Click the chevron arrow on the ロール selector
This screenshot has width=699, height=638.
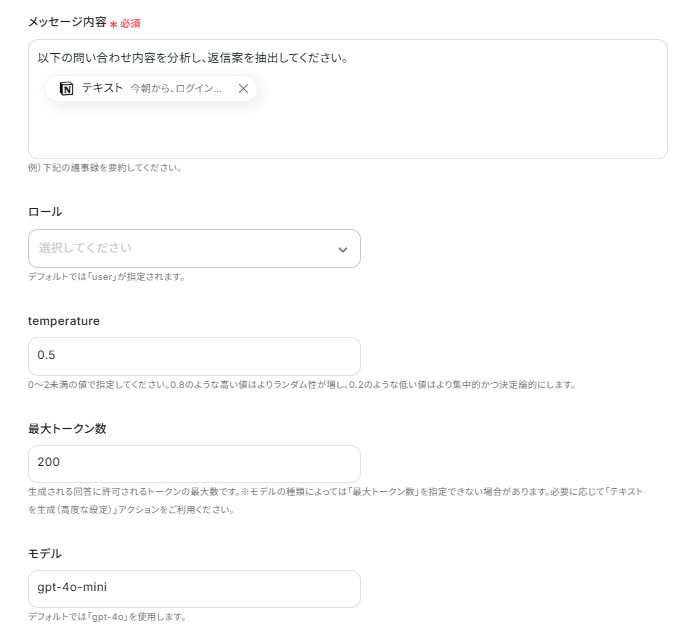[342, 249]
